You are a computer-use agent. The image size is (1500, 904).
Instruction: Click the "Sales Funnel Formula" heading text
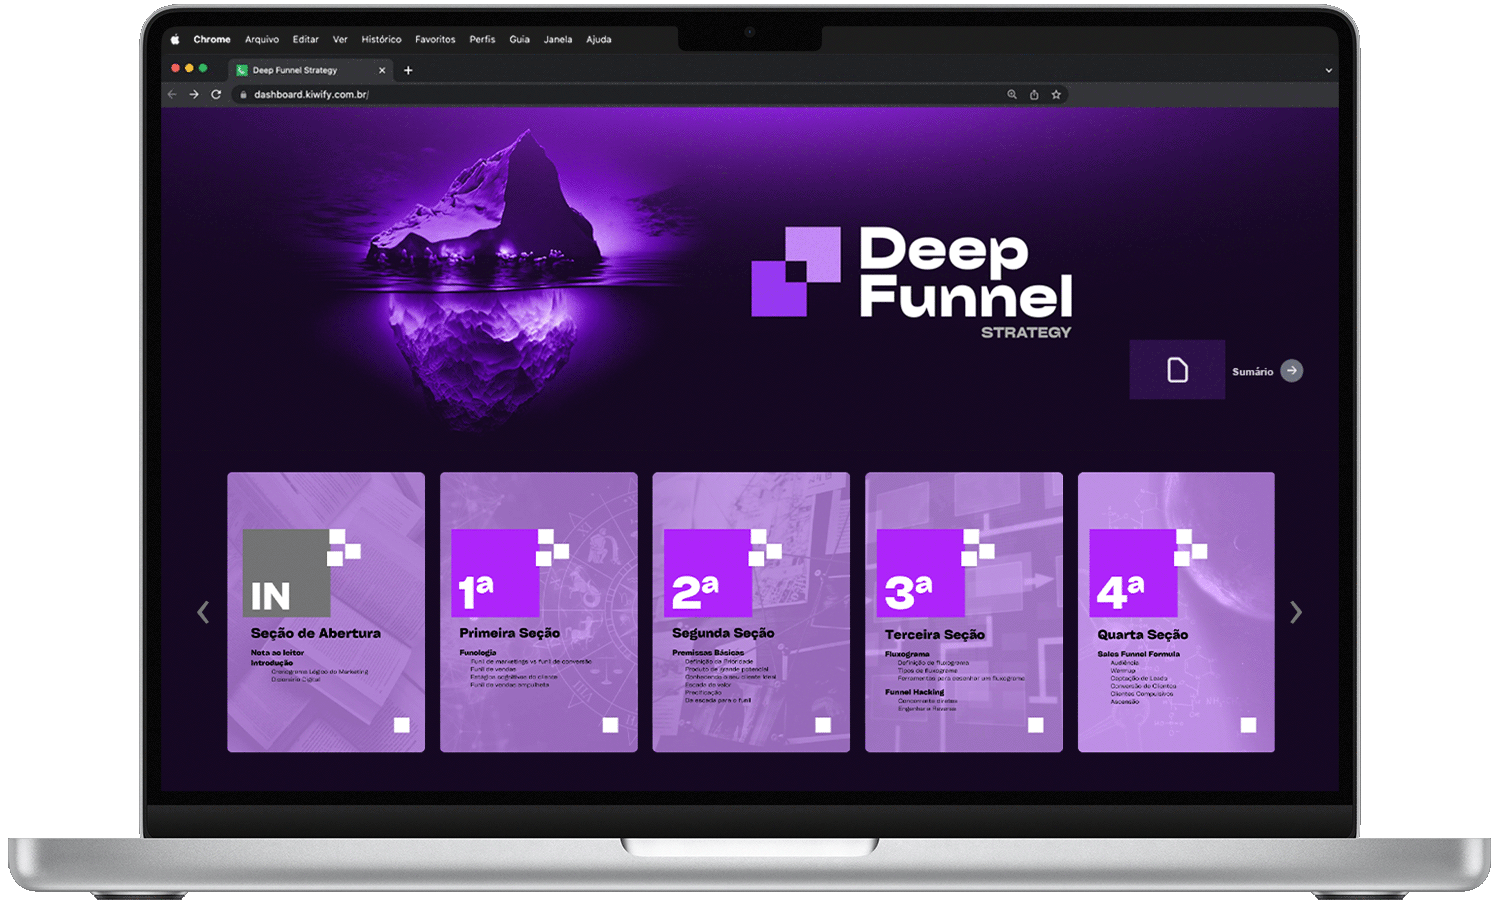click(x=1138, y=654)
